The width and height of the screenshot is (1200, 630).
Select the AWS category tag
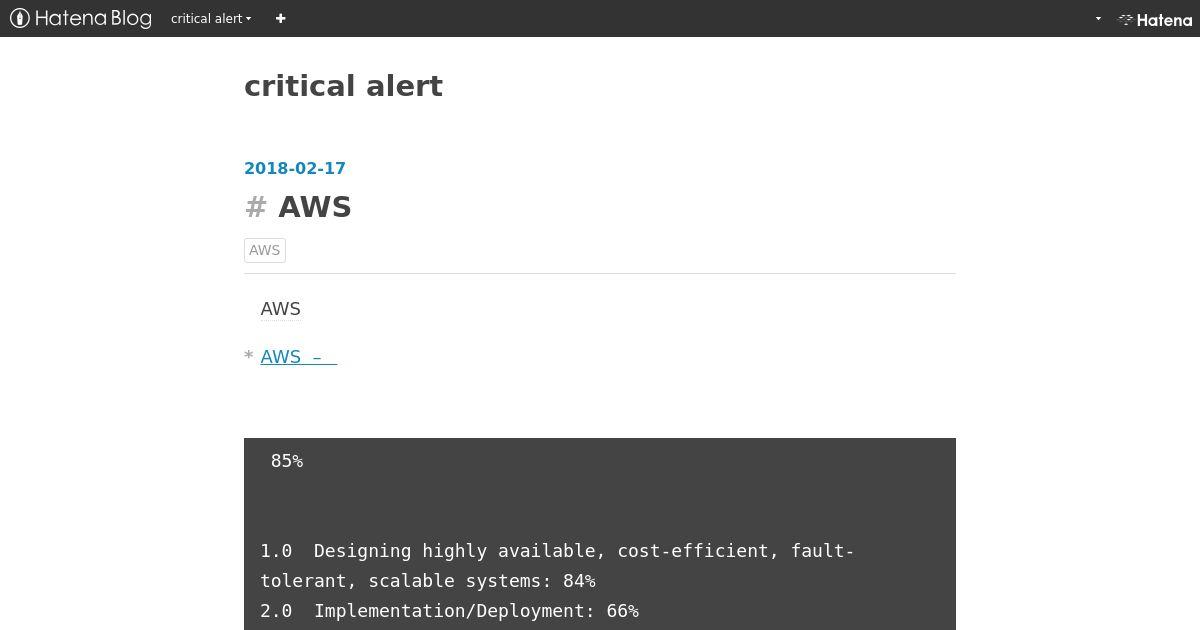pyautogui.click(x=265, y=250)
